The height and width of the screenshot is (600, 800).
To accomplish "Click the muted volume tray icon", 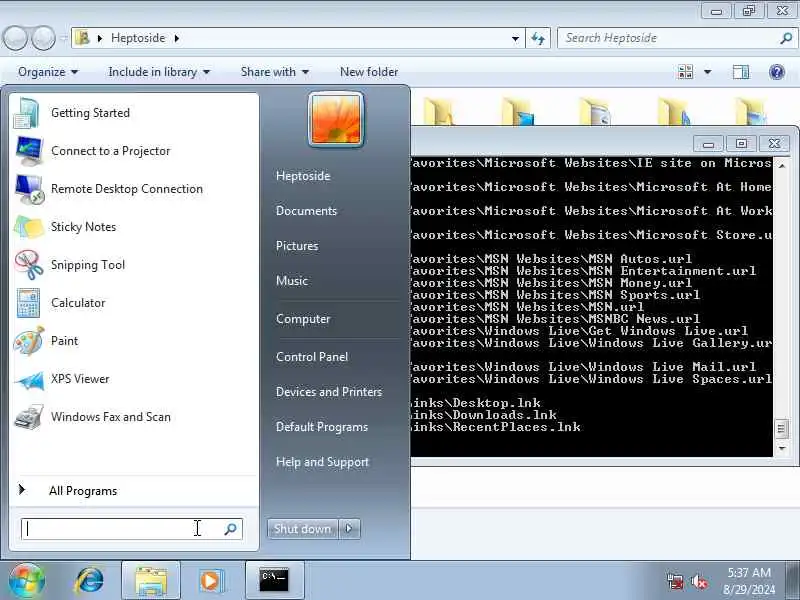I will [698, 581].
